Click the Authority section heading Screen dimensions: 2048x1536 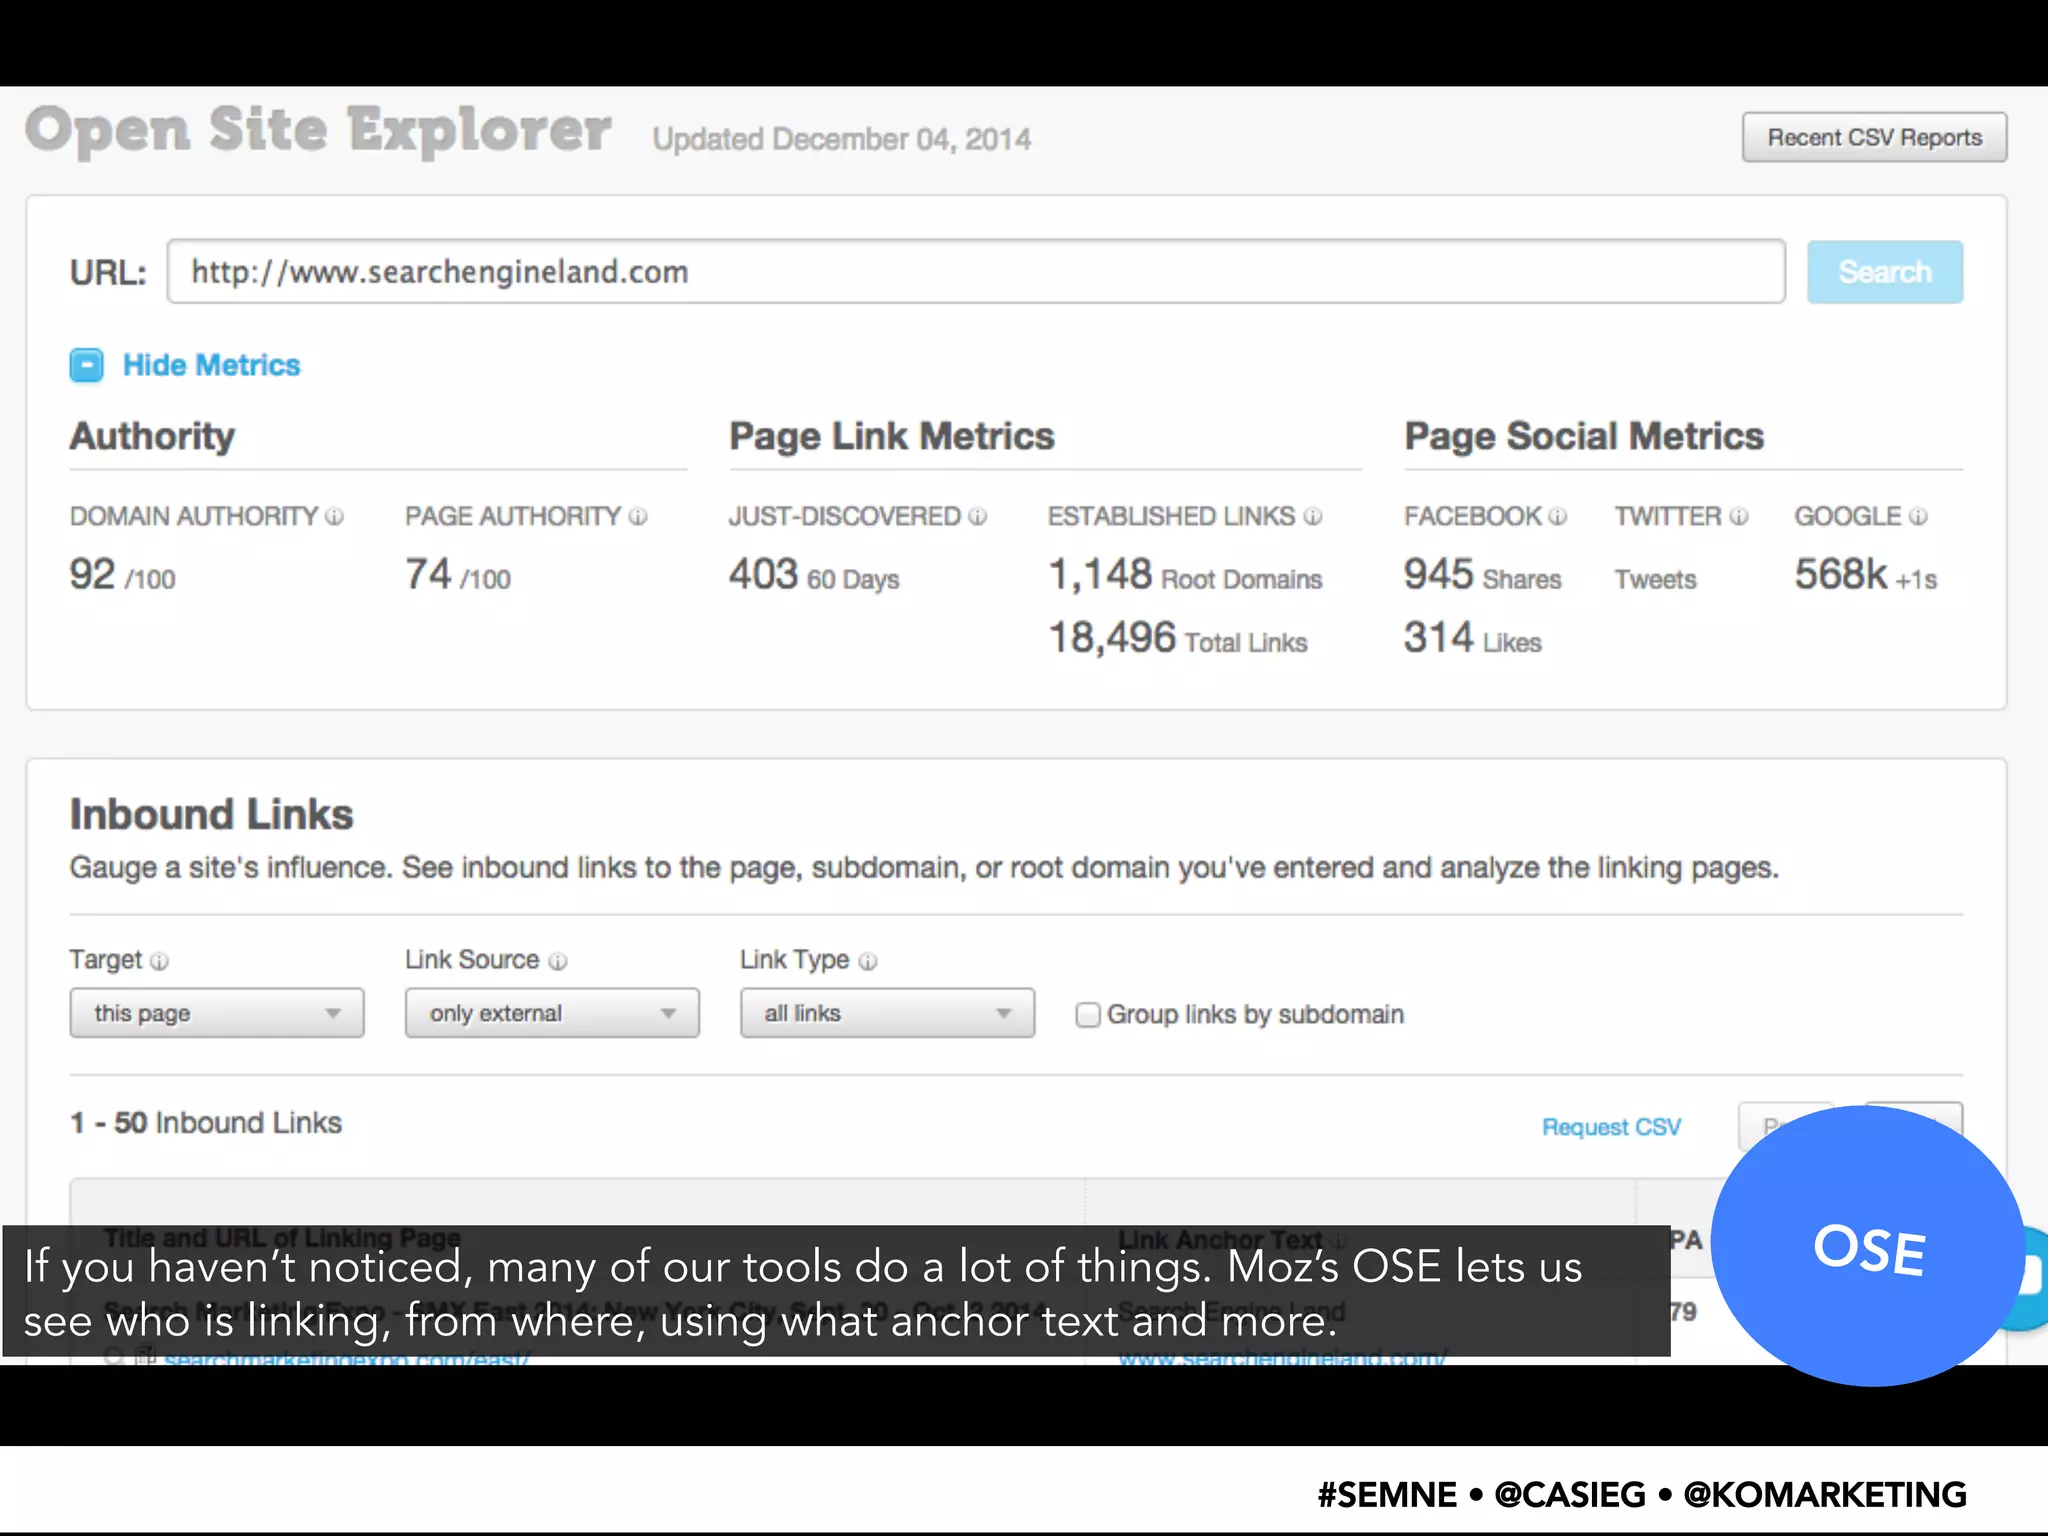152,437
